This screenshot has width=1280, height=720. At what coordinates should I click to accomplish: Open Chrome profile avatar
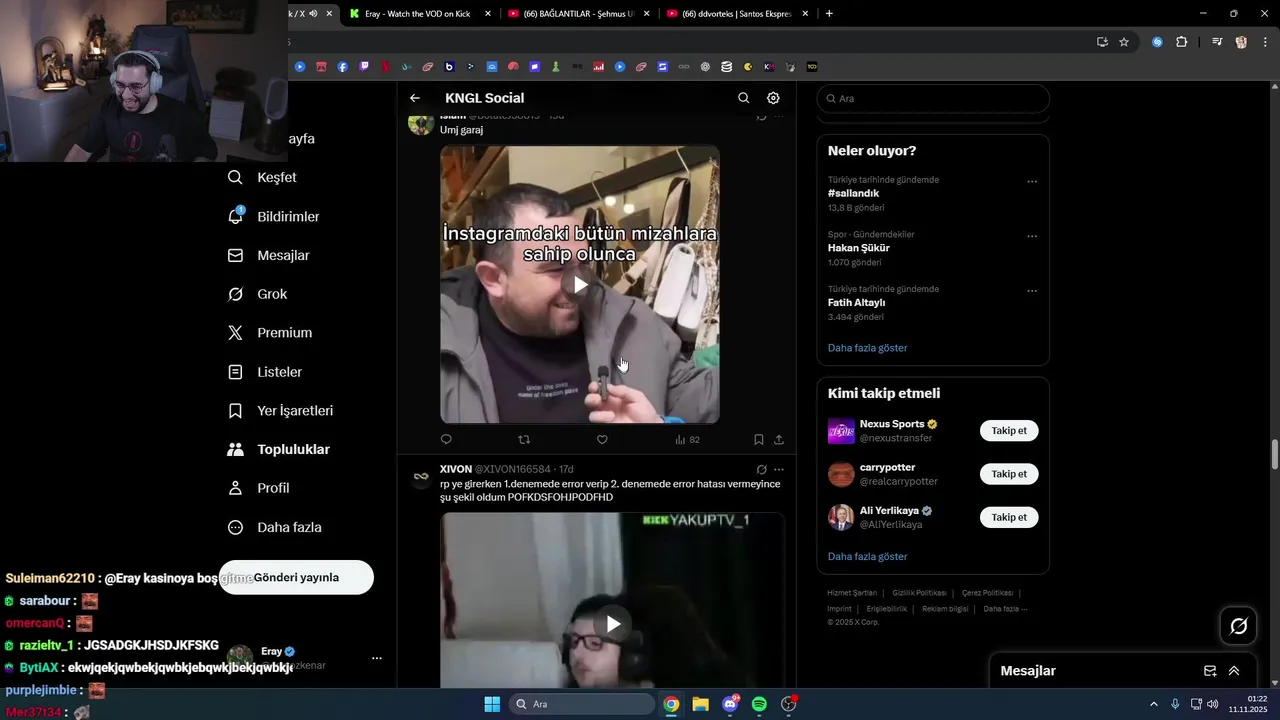(1241, 42)
